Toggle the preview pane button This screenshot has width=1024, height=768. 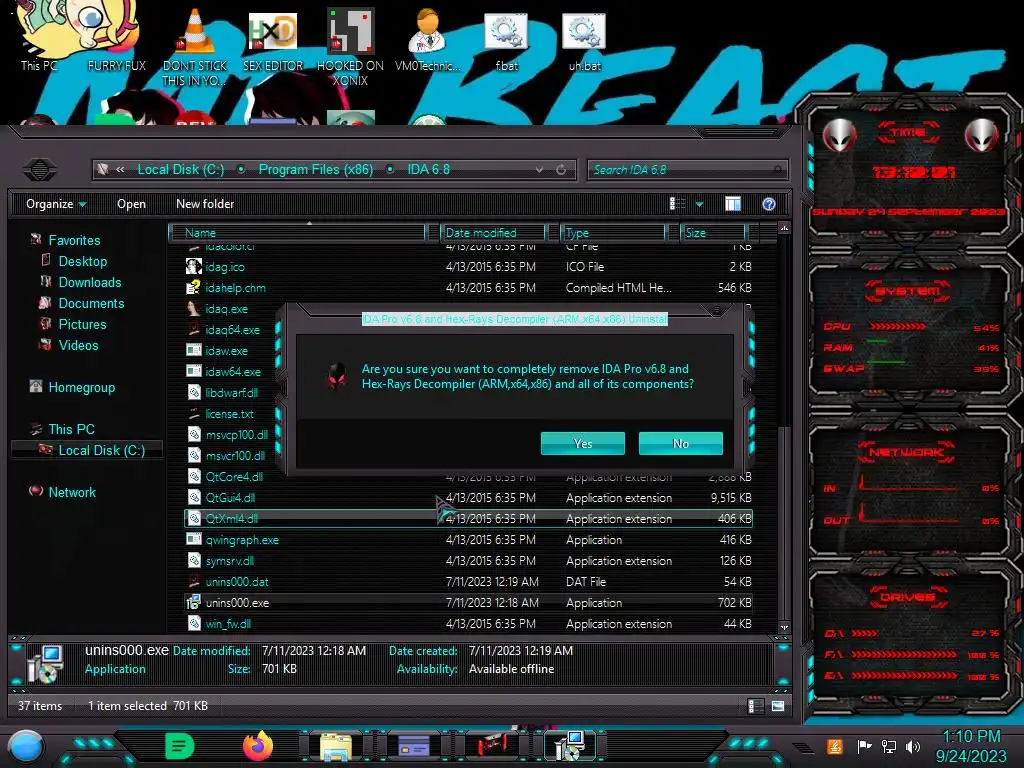733,204
